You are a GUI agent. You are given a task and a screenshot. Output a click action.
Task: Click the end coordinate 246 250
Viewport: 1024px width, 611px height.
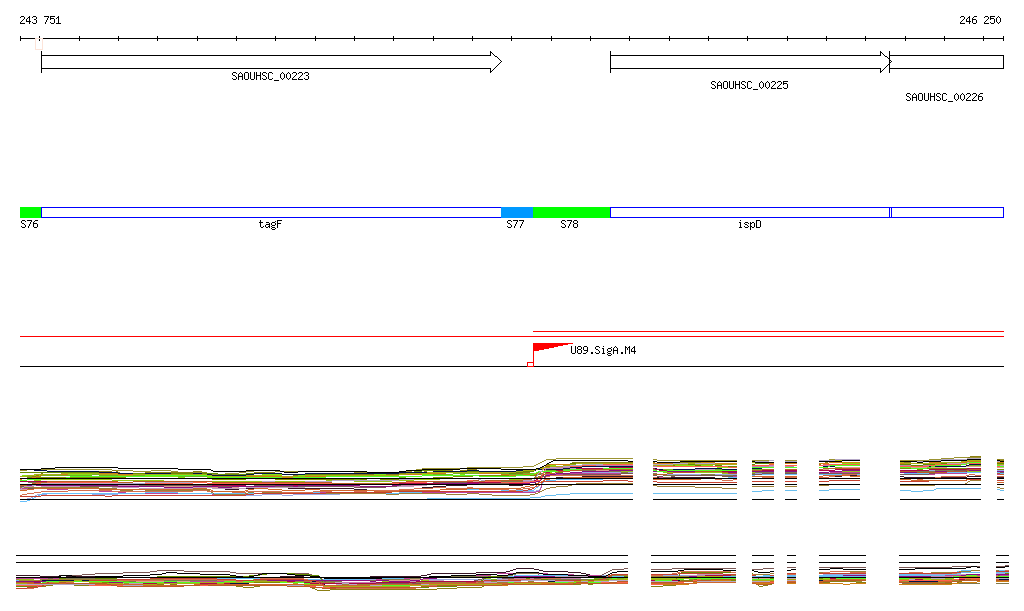(x=979, y=20)
